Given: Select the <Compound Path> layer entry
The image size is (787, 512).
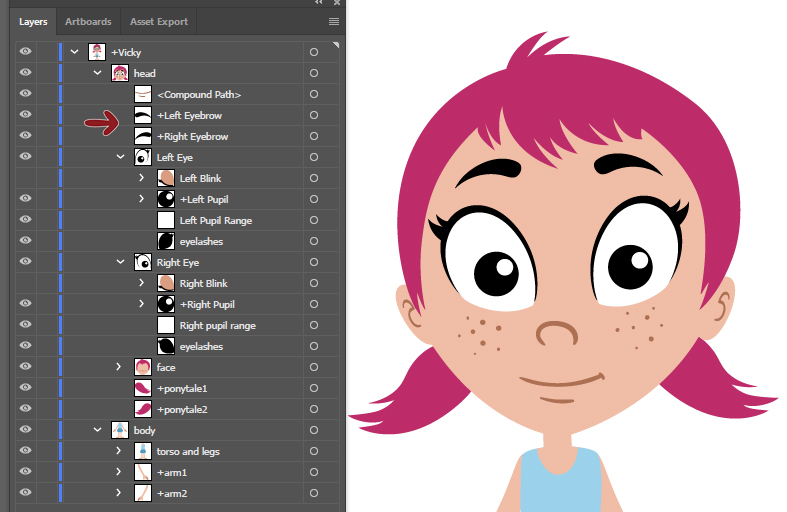Looking at the screenshot, I should tap(199, 95).
